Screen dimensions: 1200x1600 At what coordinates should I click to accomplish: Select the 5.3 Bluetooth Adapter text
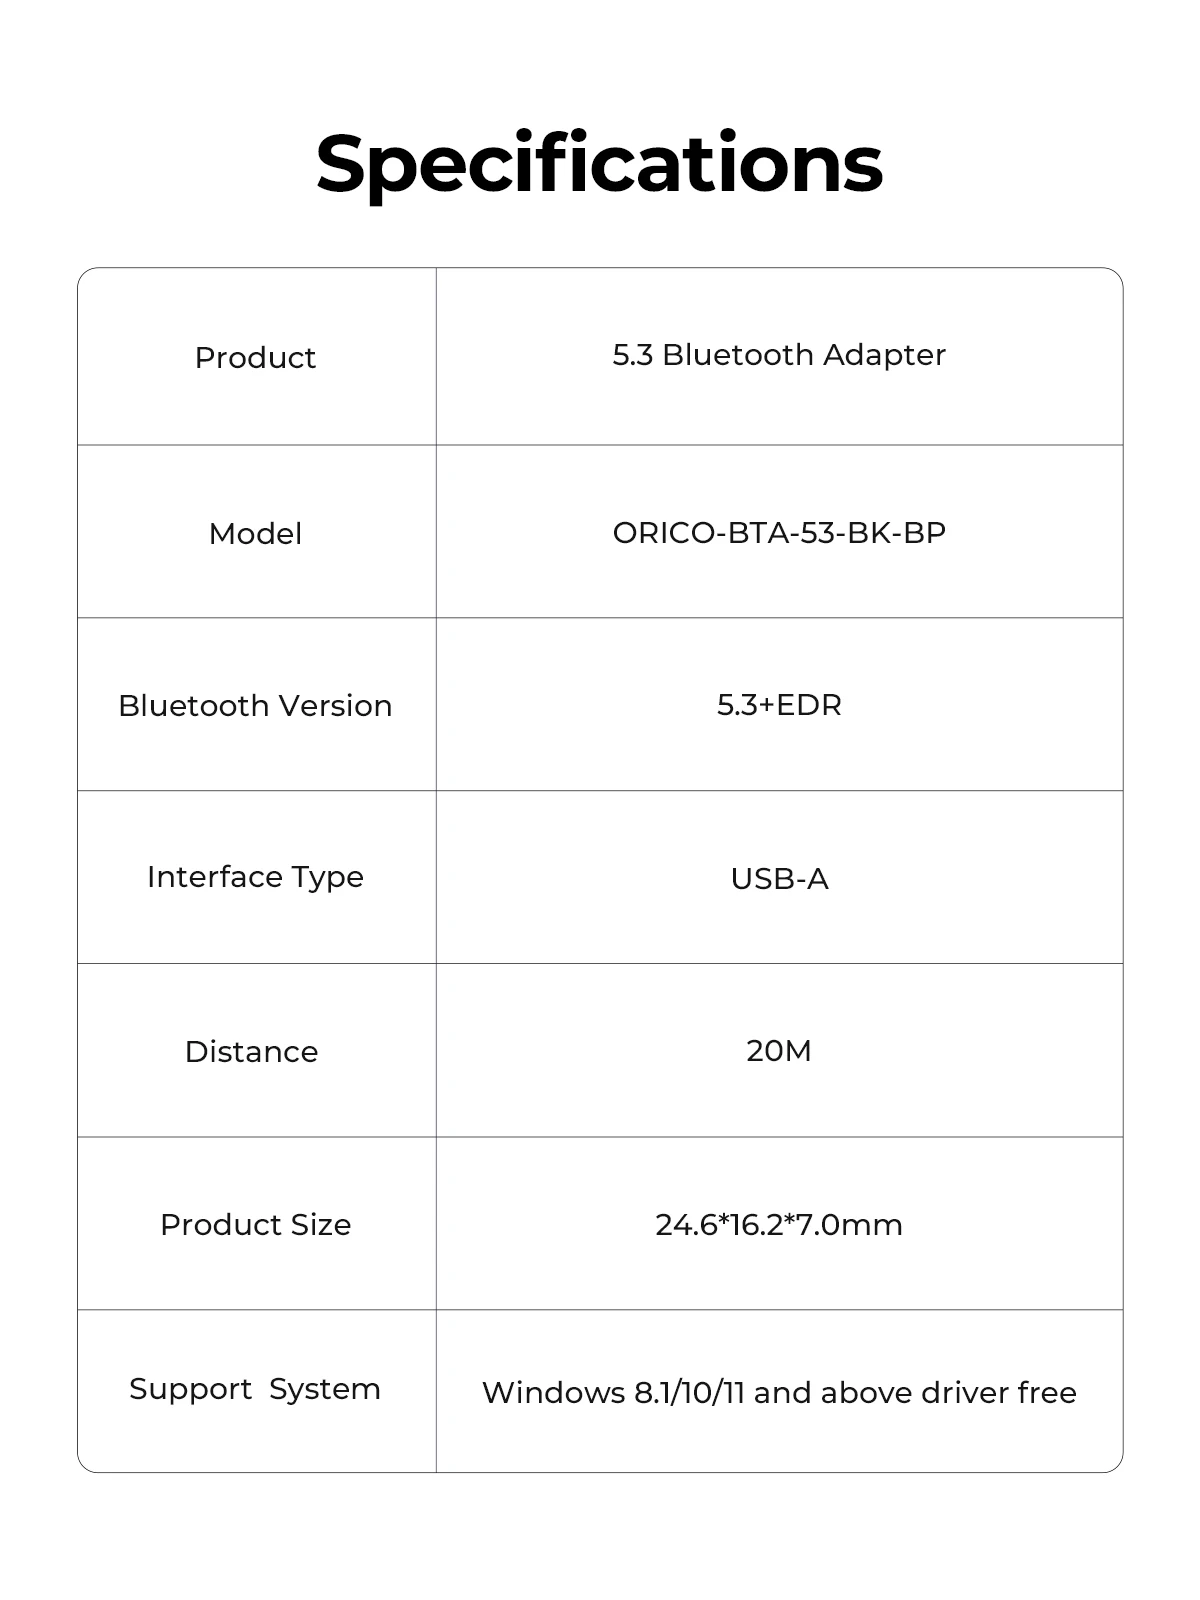click(778, 355)
